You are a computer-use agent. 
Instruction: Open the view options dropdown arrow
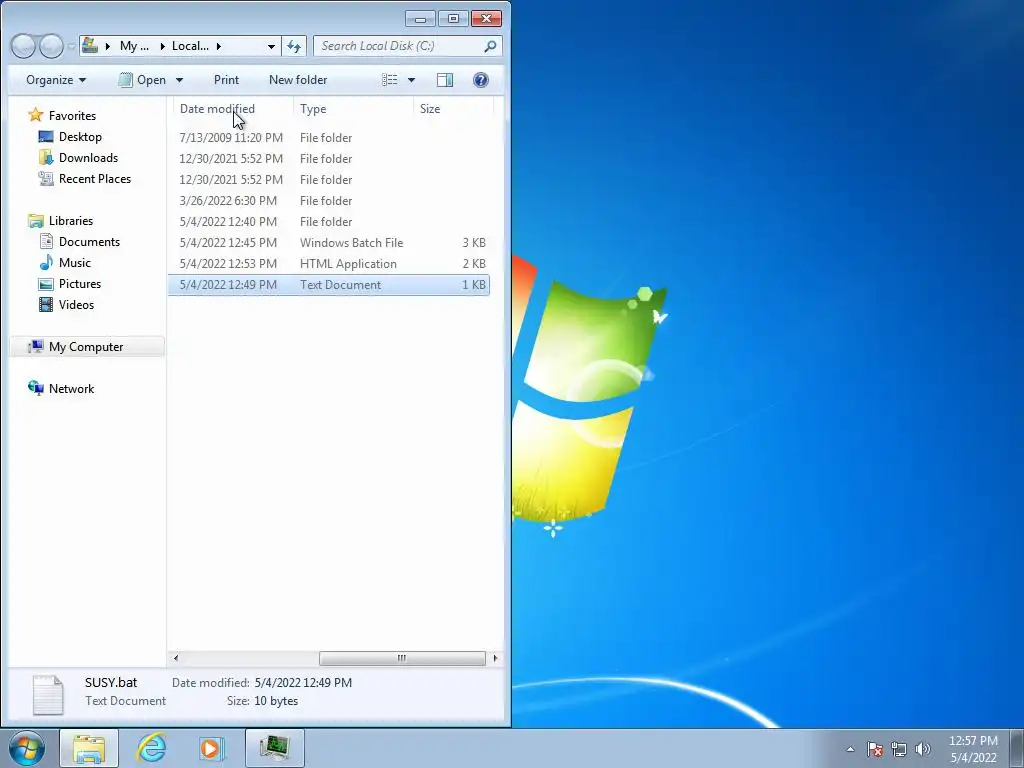tap(411, 80)
